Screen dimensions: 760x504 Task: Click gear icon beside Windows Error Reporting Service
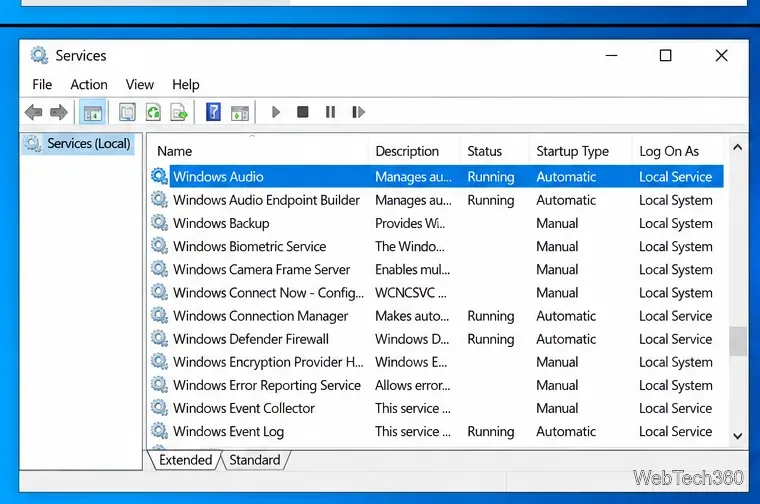click(159, 384)
